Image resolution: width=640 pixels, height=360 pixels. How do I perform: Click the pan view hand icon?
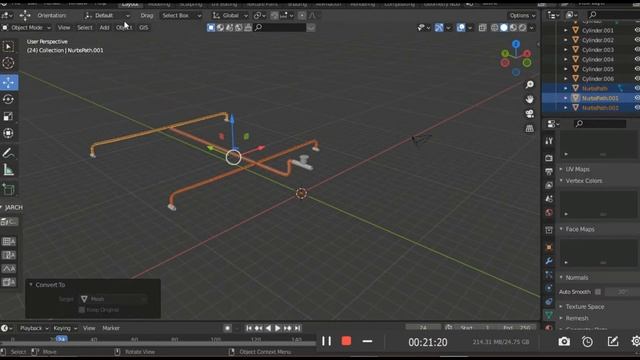[x=529, y=99]
